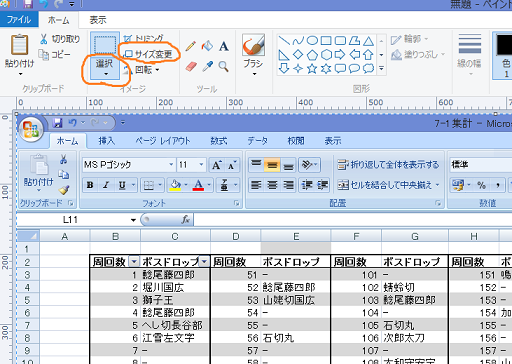Pick the Pentagon shape
The image size is (512, 364).
pos(312,55)
